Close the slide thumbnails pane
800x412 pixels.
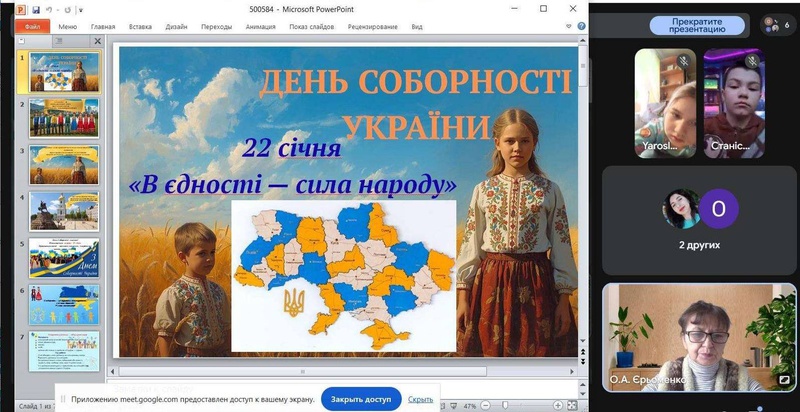[x=98, y=42]
